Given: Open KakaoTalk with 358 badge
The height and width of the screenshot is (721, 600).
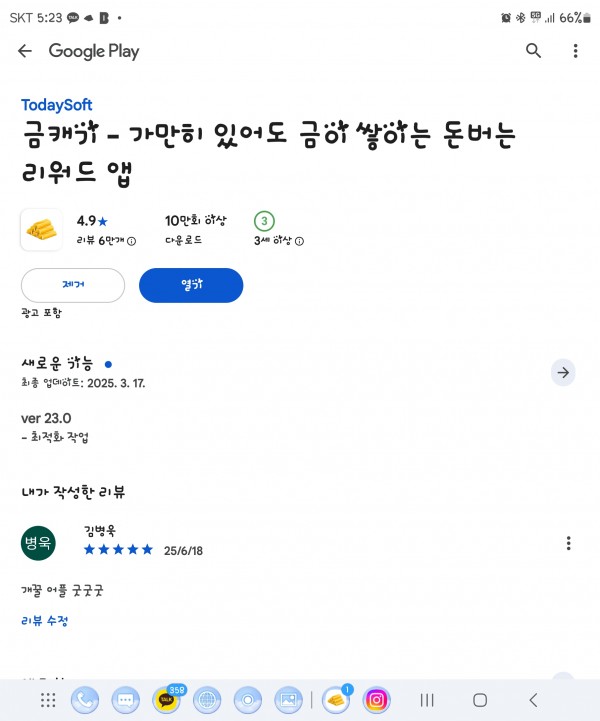Looking at the screenshot, I should [166, 700].
